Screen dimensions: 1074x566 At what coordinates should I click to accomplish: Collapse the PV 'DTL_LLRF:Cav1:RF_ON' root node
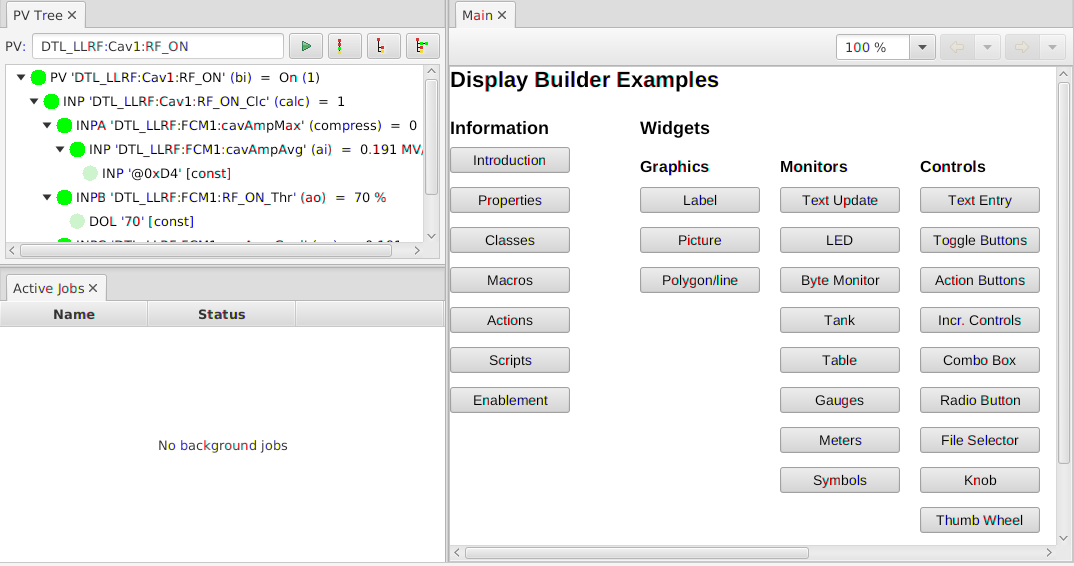(21, 77)
